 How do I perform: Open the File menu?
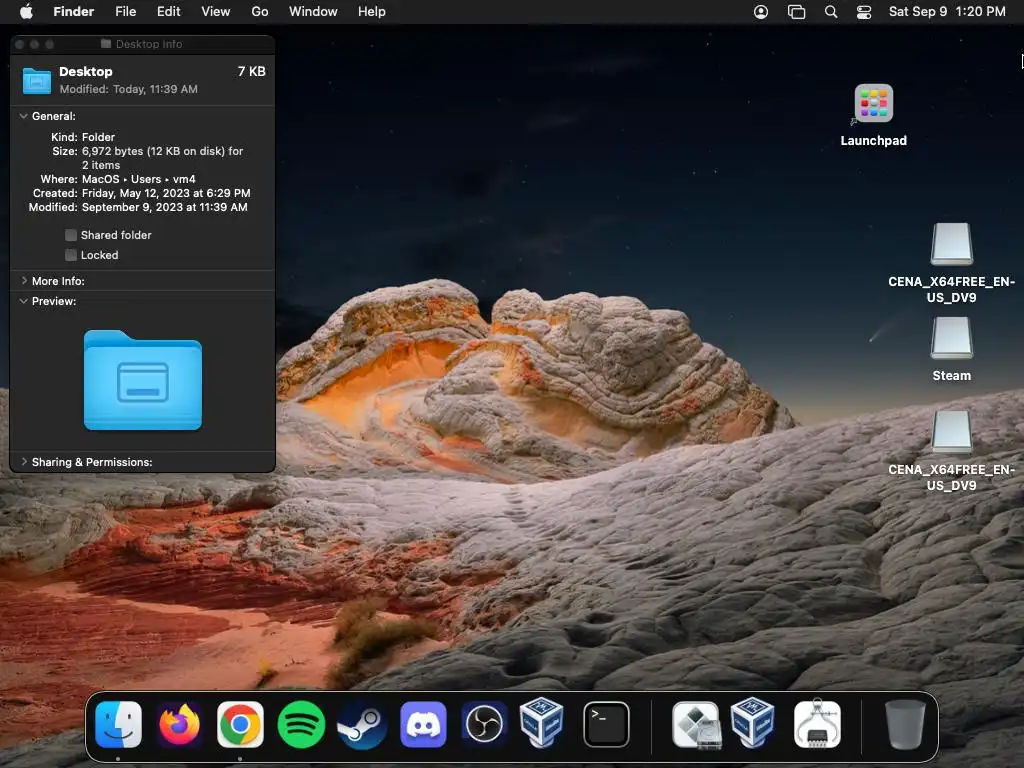pyautogui.click(x=125, y=12)
